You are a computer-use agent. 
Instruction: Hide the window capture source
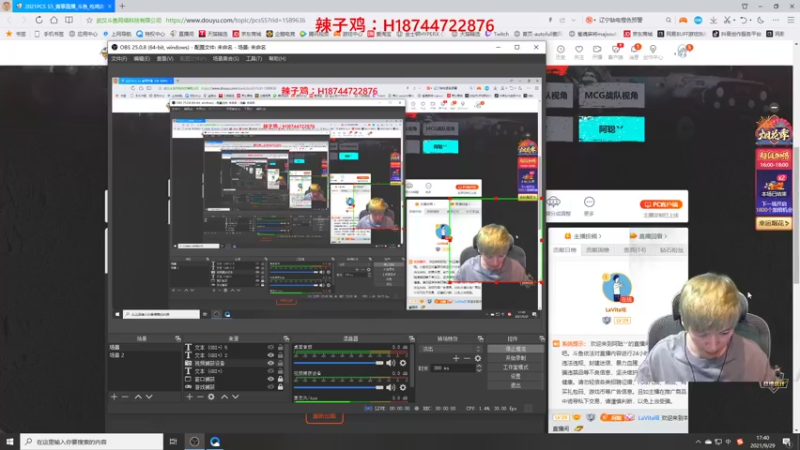pyautogui.click(x=270, y=379)
